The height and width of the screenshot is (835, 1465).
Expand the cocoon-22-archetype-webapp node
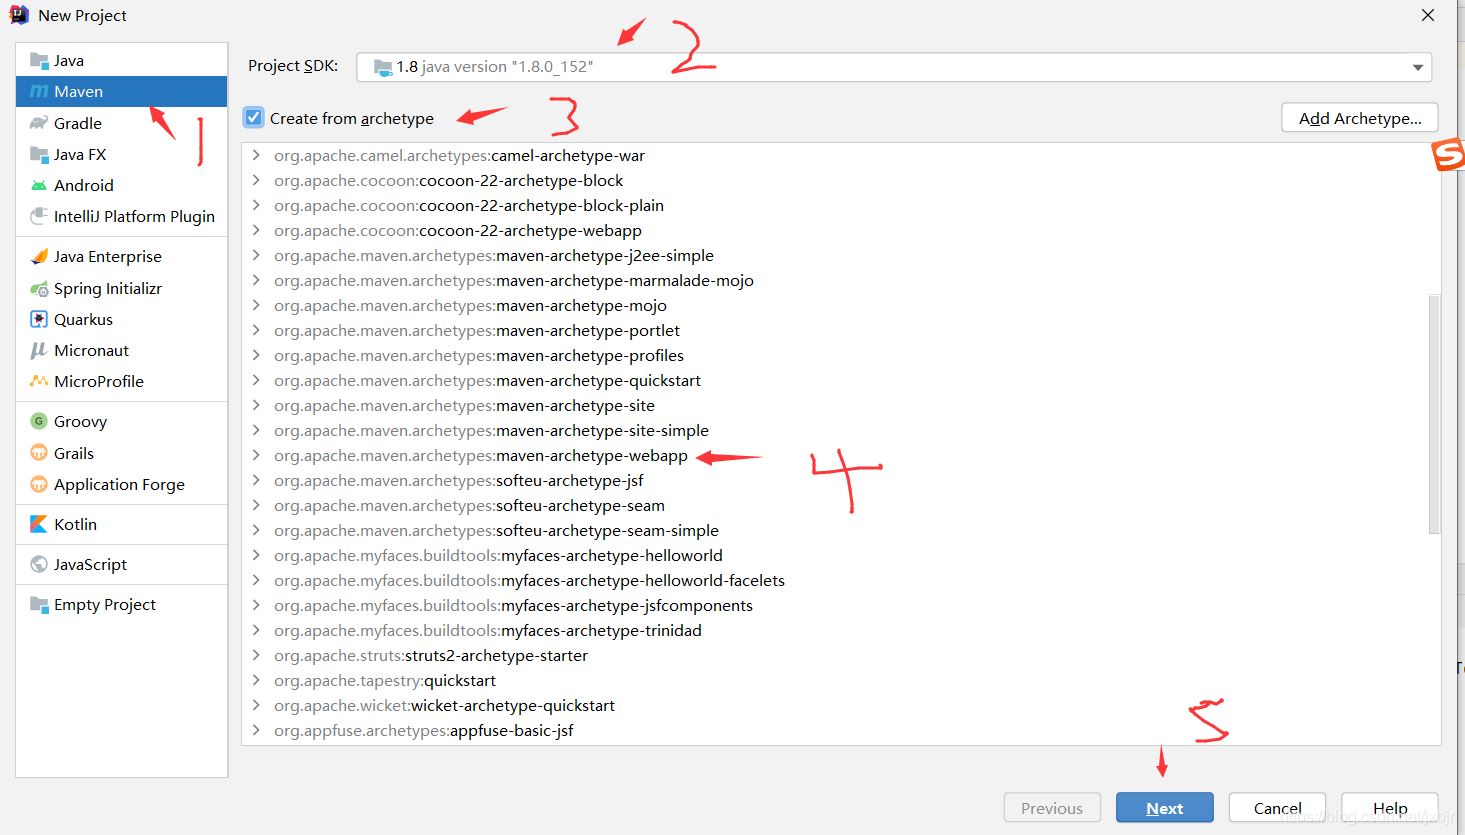(257, 230)
